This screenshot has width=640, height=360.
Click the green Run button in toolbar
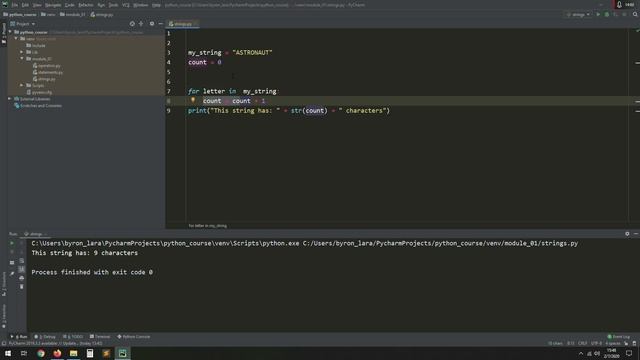[x=598, y=15]
